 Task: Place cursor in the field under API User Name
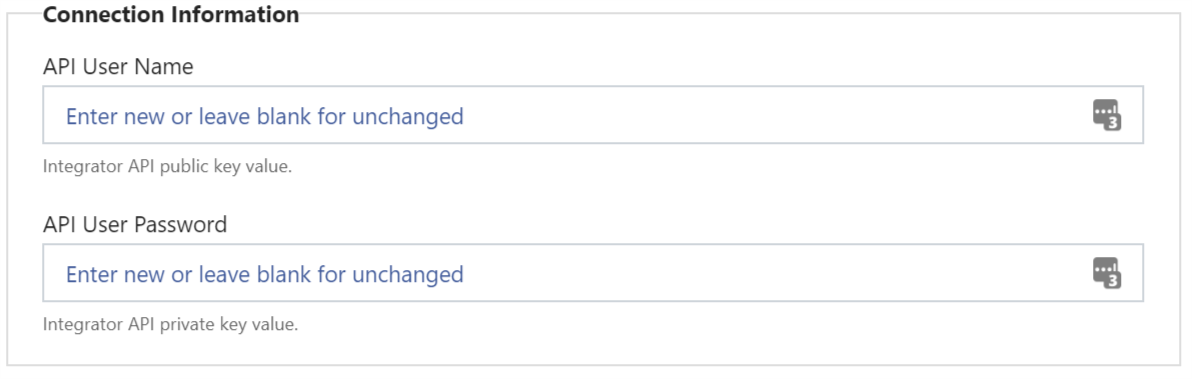pos(593,115)
